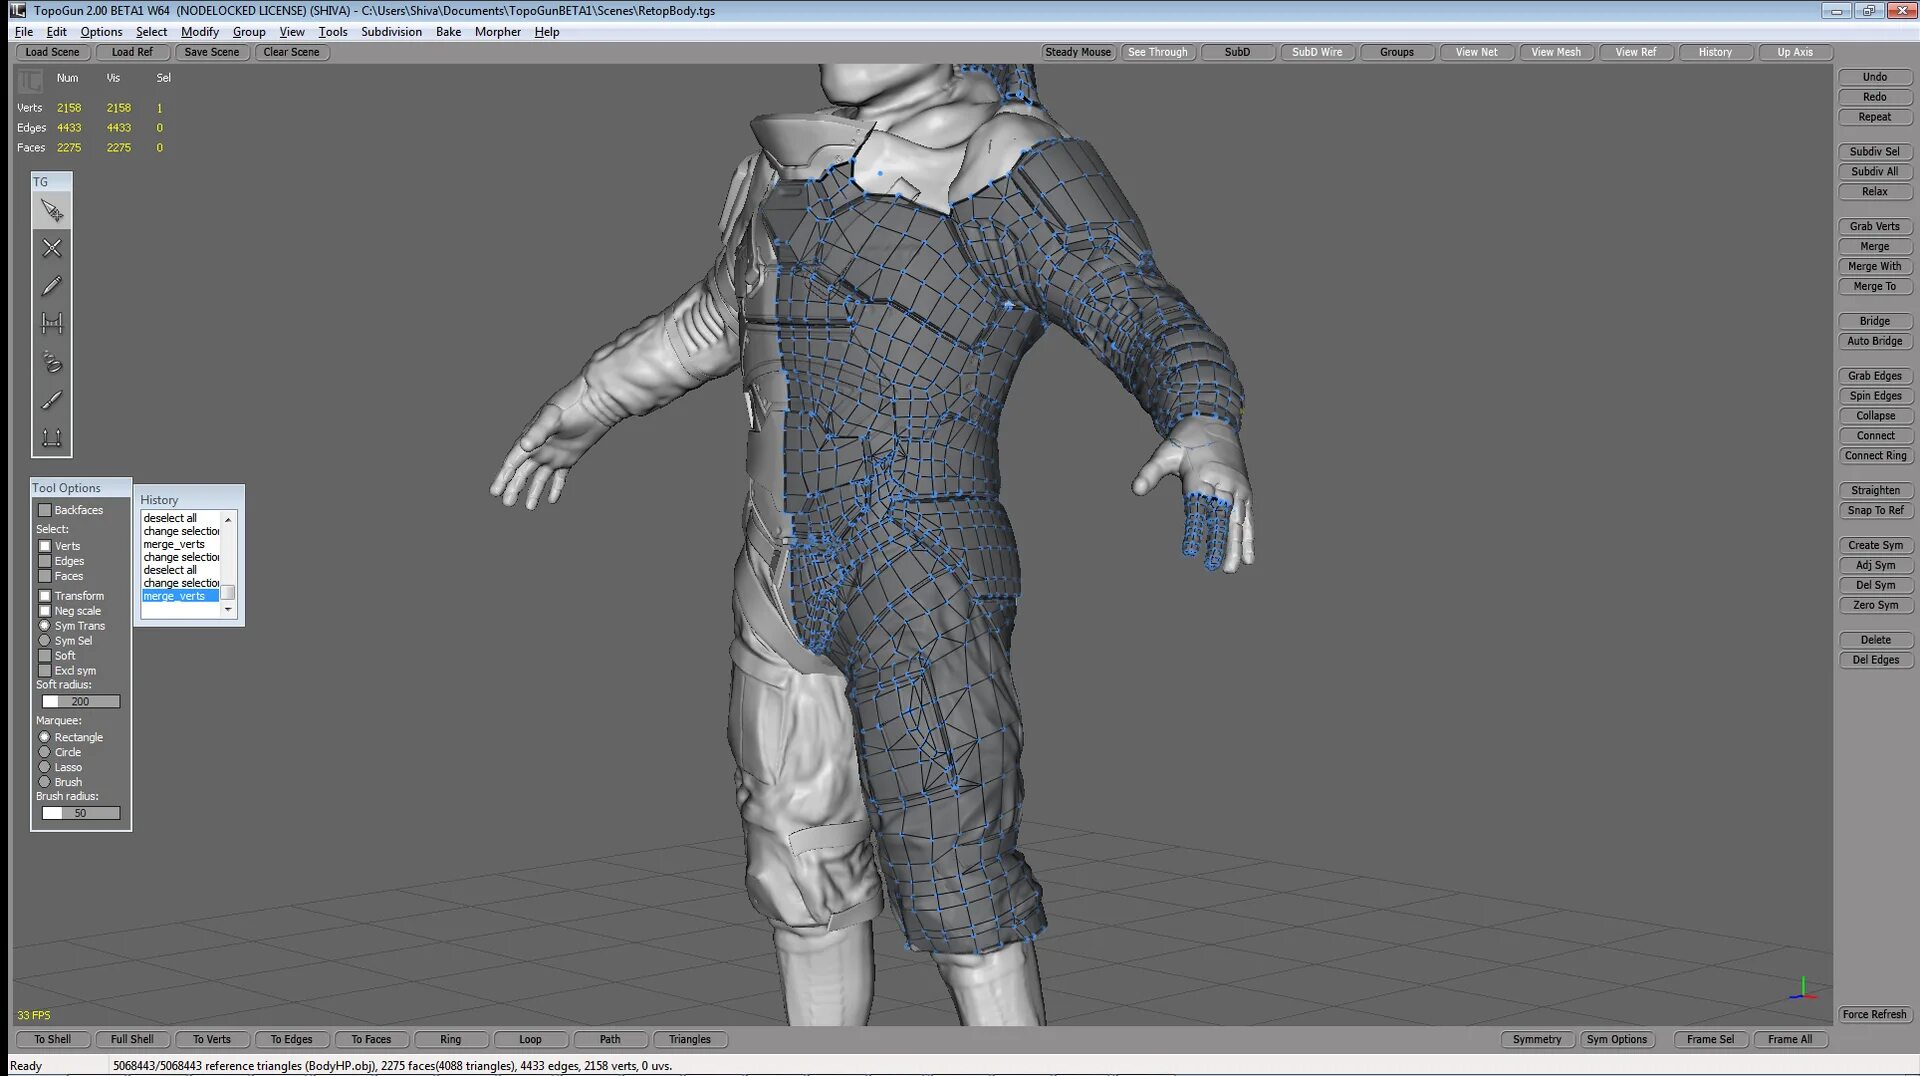The height and width of the screenshot is (1076, 1920).
Task: Select the Simple Edit arrow tool
Action: click(x=52, y=211)
